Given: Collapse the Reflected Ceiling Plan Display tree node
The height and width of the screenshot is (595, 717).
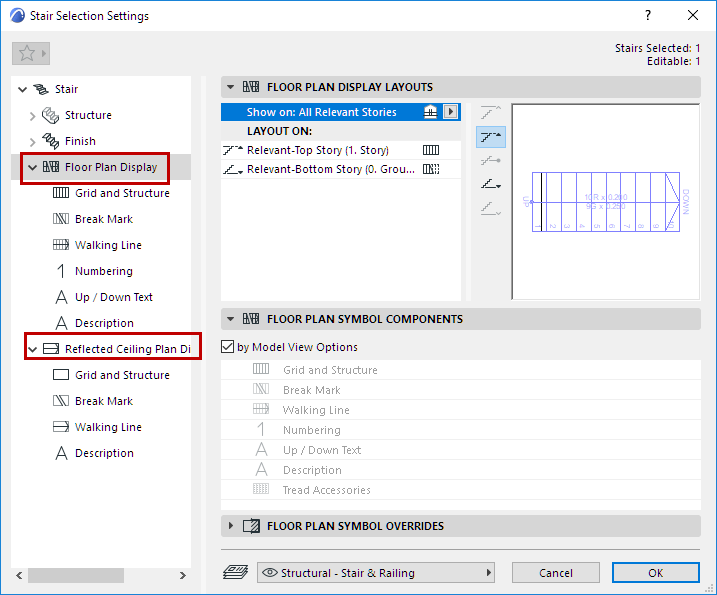Looking at the screenshot, I should [32, 349].
